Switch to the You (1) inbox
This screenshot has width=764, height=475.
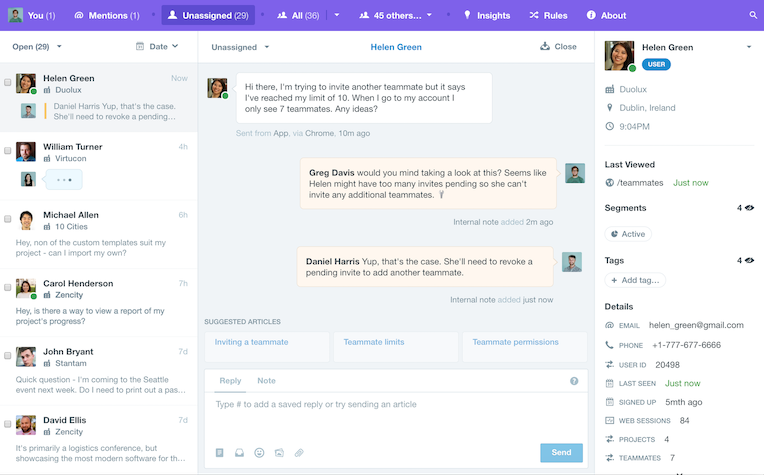coord(32,15)
